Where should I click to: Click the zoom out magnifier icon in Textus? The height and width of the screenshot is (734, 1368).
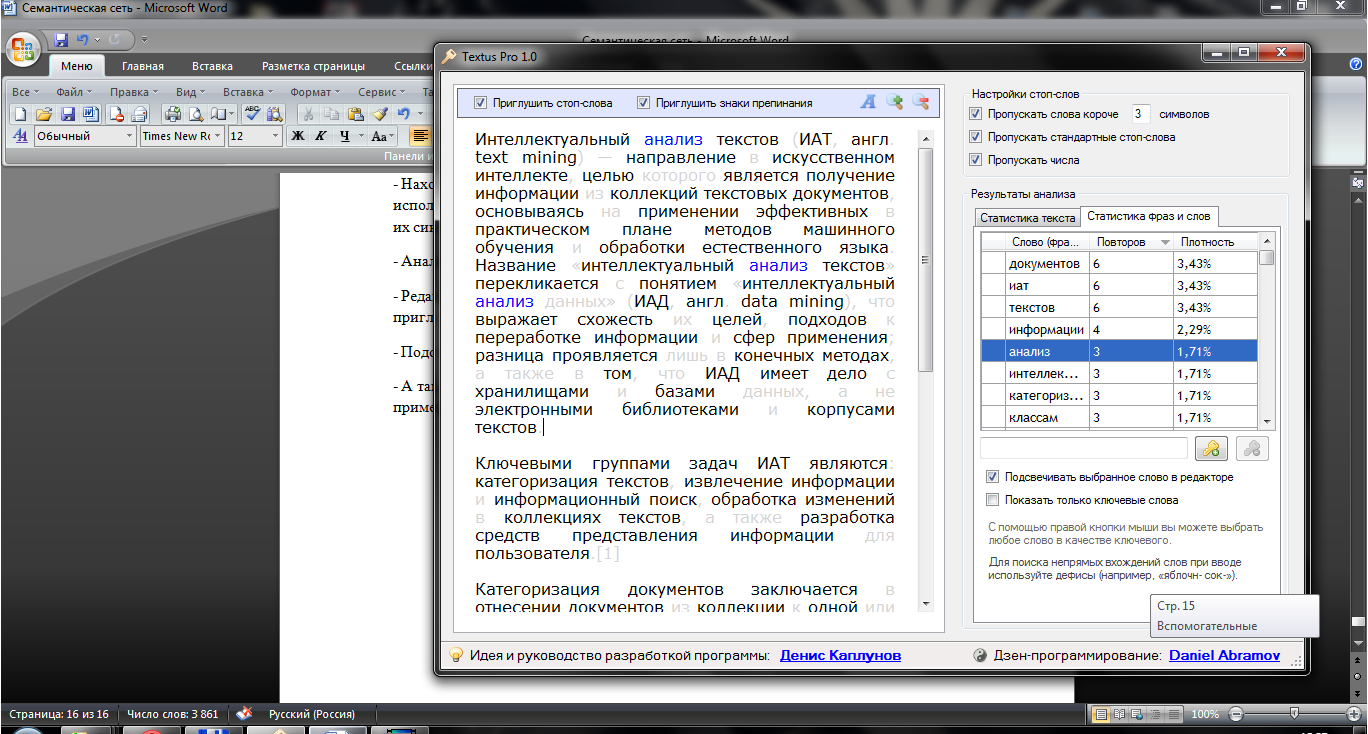[920, 102]
